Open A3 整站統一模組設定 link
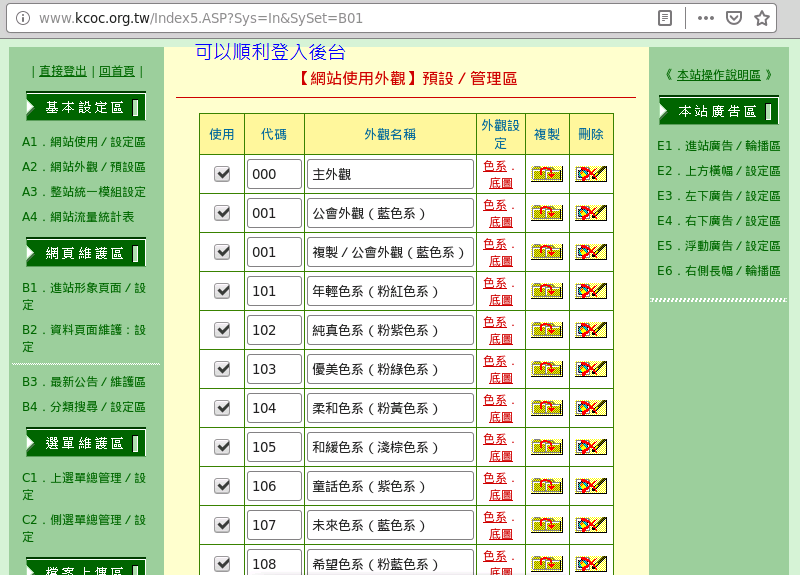Screen dimensions: 800x575 [x=84, y=192]
